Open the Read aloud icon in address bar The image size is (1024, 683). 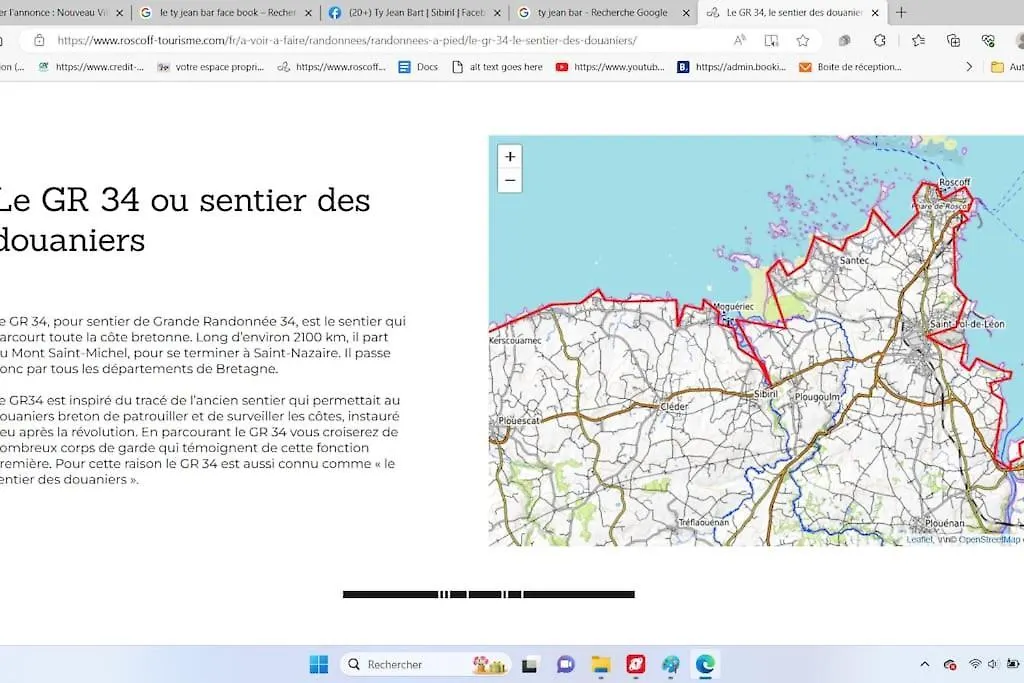pos(739,40)
